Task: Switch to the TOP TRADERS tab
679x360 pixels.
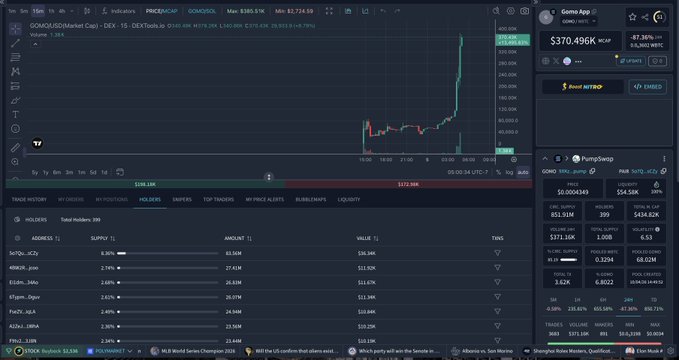Action: coord(219,199)
